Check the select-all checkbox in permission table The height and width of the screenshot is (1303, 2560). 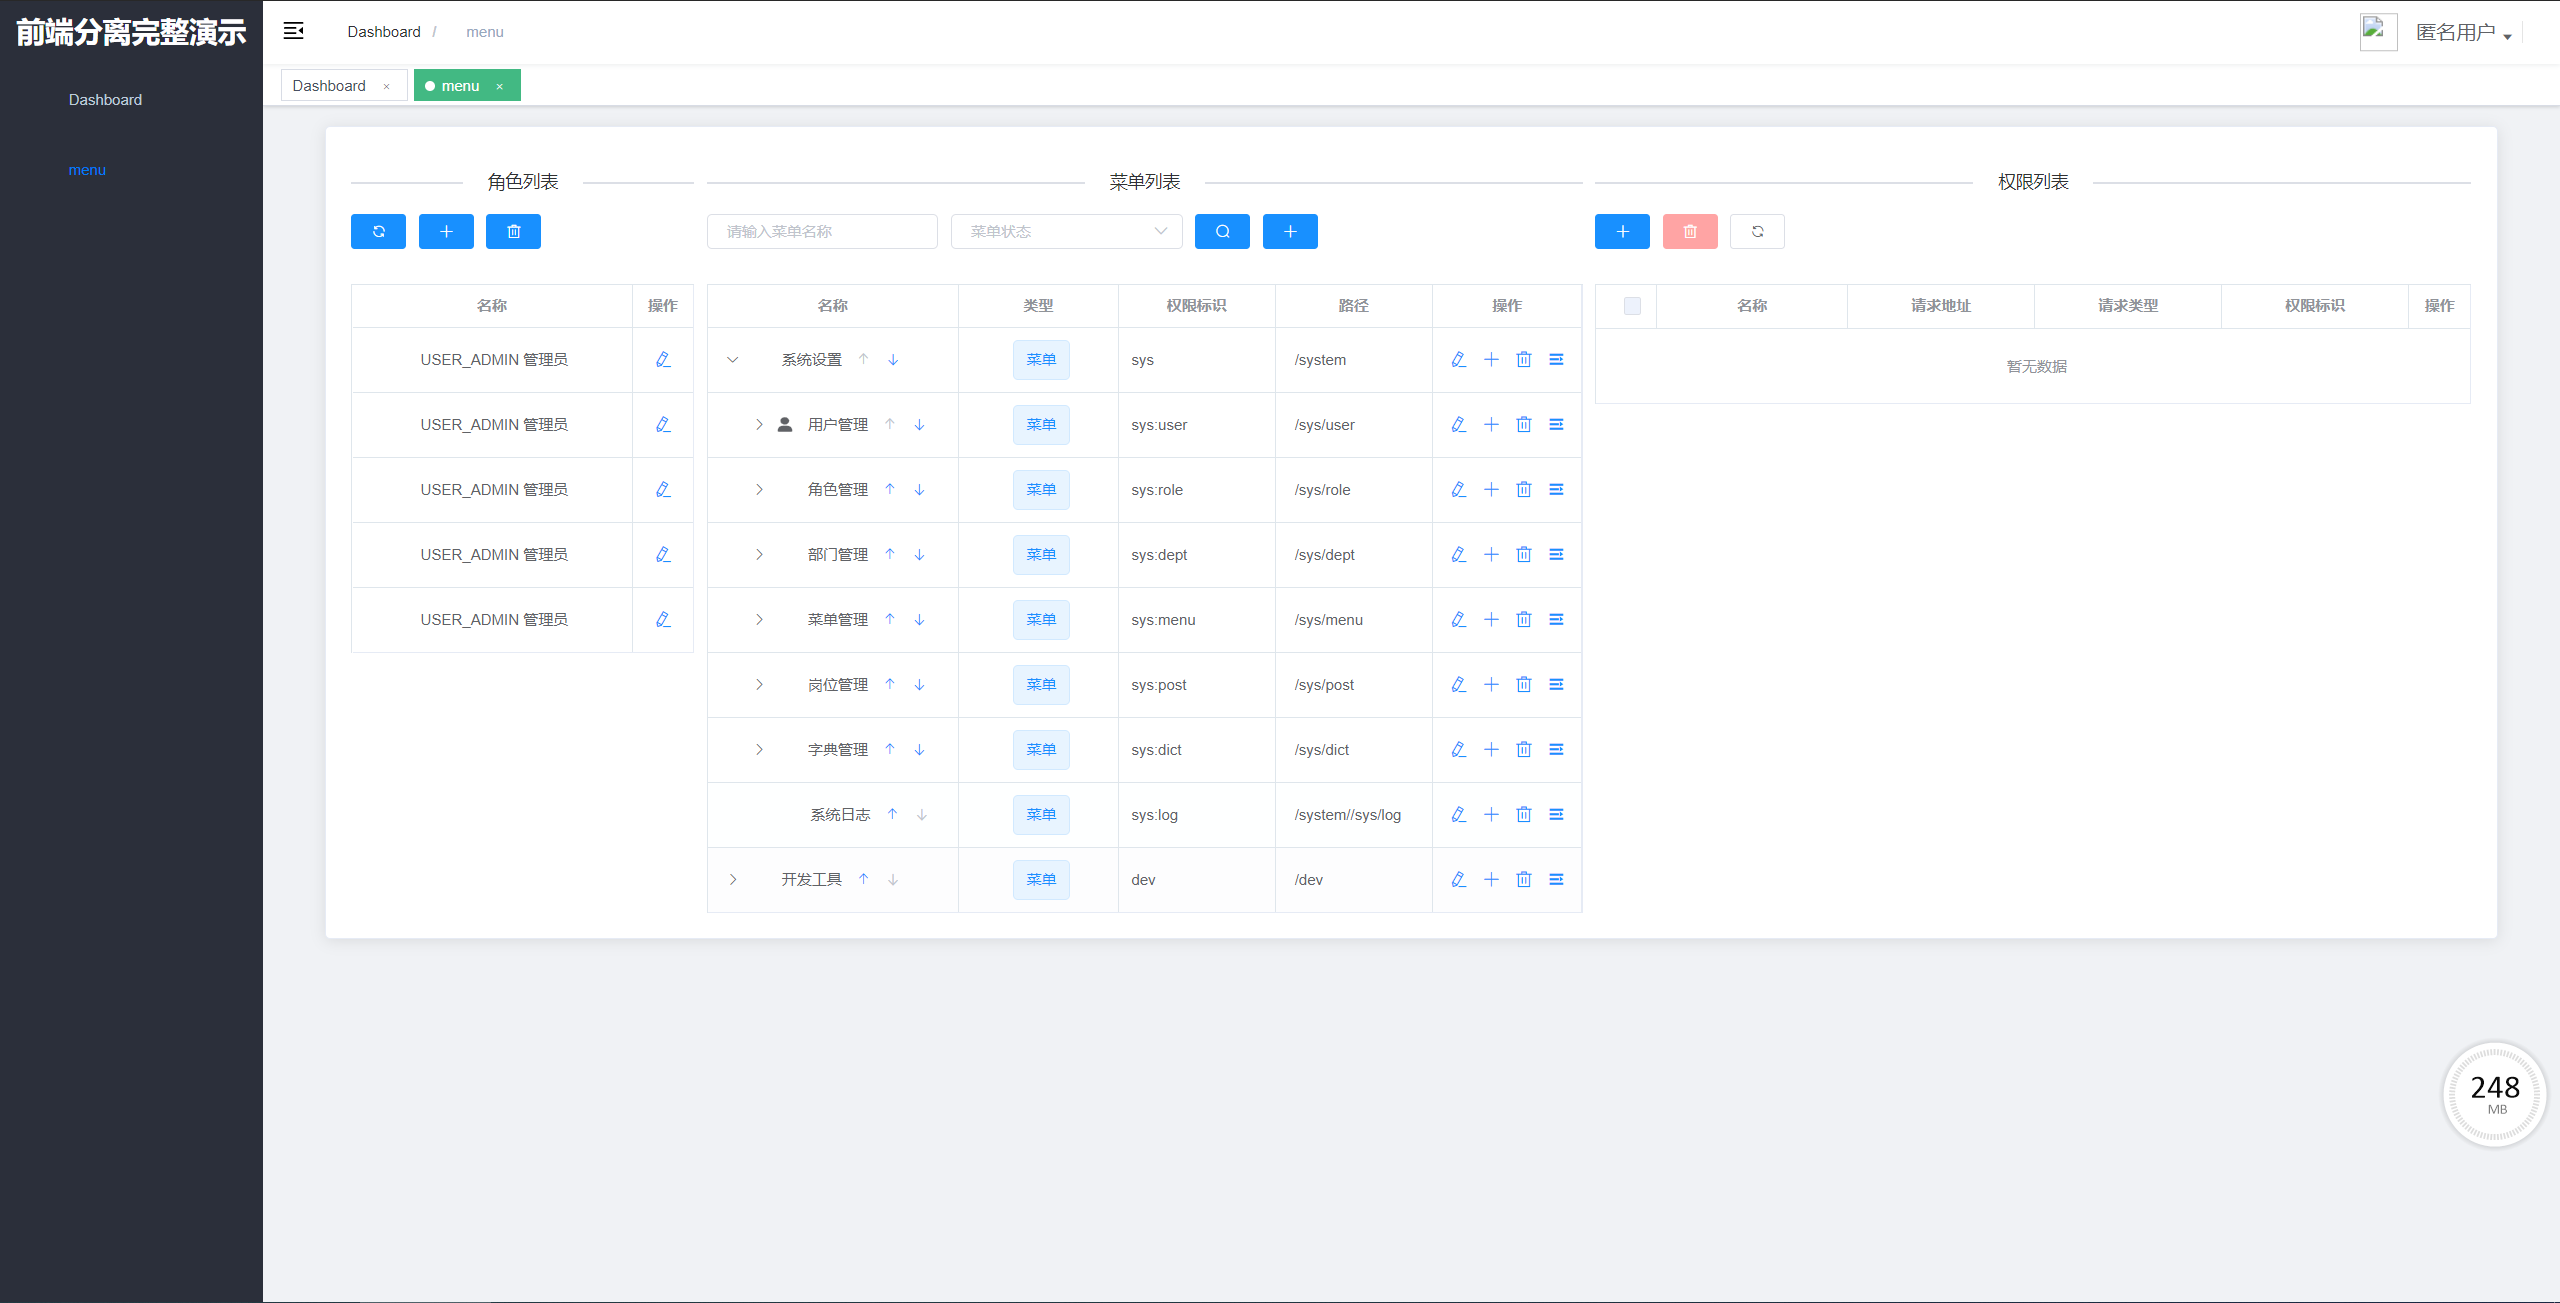point(1632,306)
